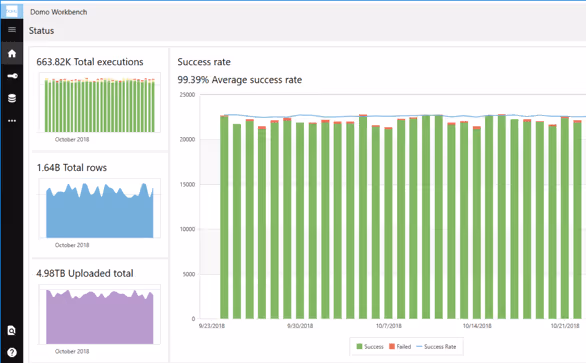Screen dimensions: 586x363
Task: Click the 10/7/2018 axis label
Action: (x=389, y=326)
